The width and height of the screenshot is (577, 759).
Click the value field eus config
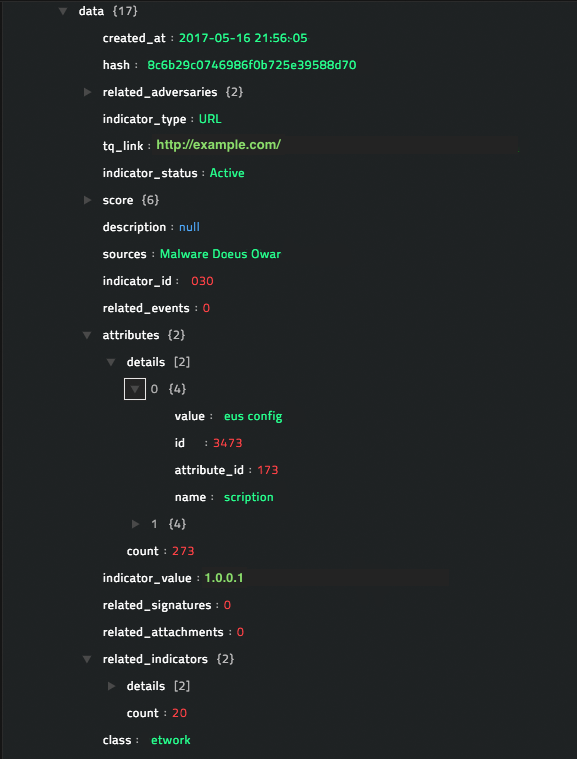click(253, 416)
